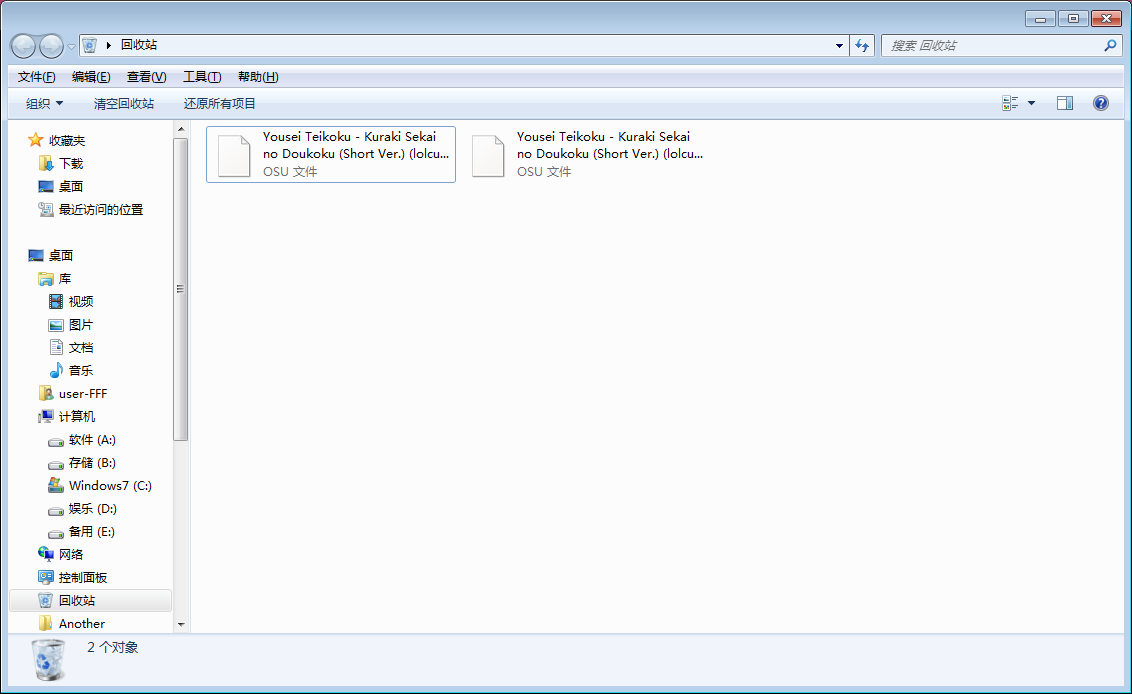Open the address bar history dropdown arrow
This screenshot has height=694, width=1132.
839,45
